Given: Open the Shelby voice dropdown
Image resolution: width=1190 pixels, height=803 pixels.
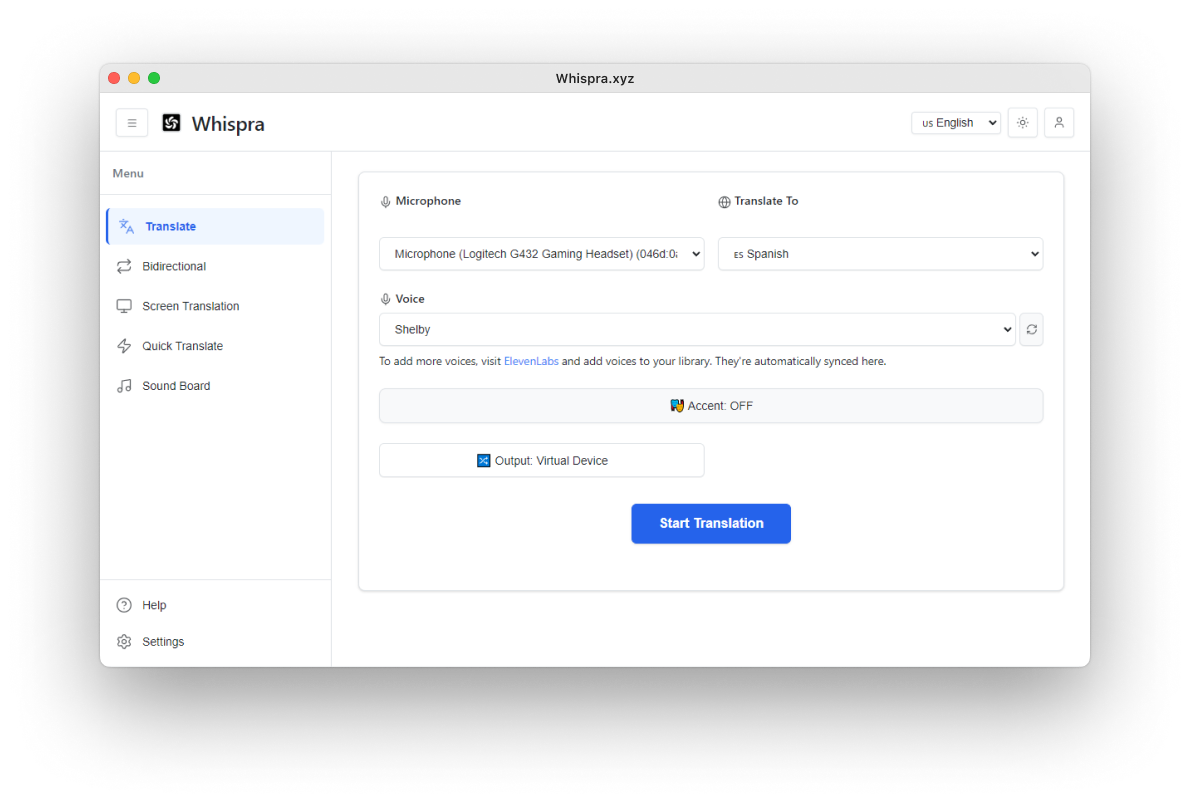Looking at the screenshot, I should tap(696, 329).
